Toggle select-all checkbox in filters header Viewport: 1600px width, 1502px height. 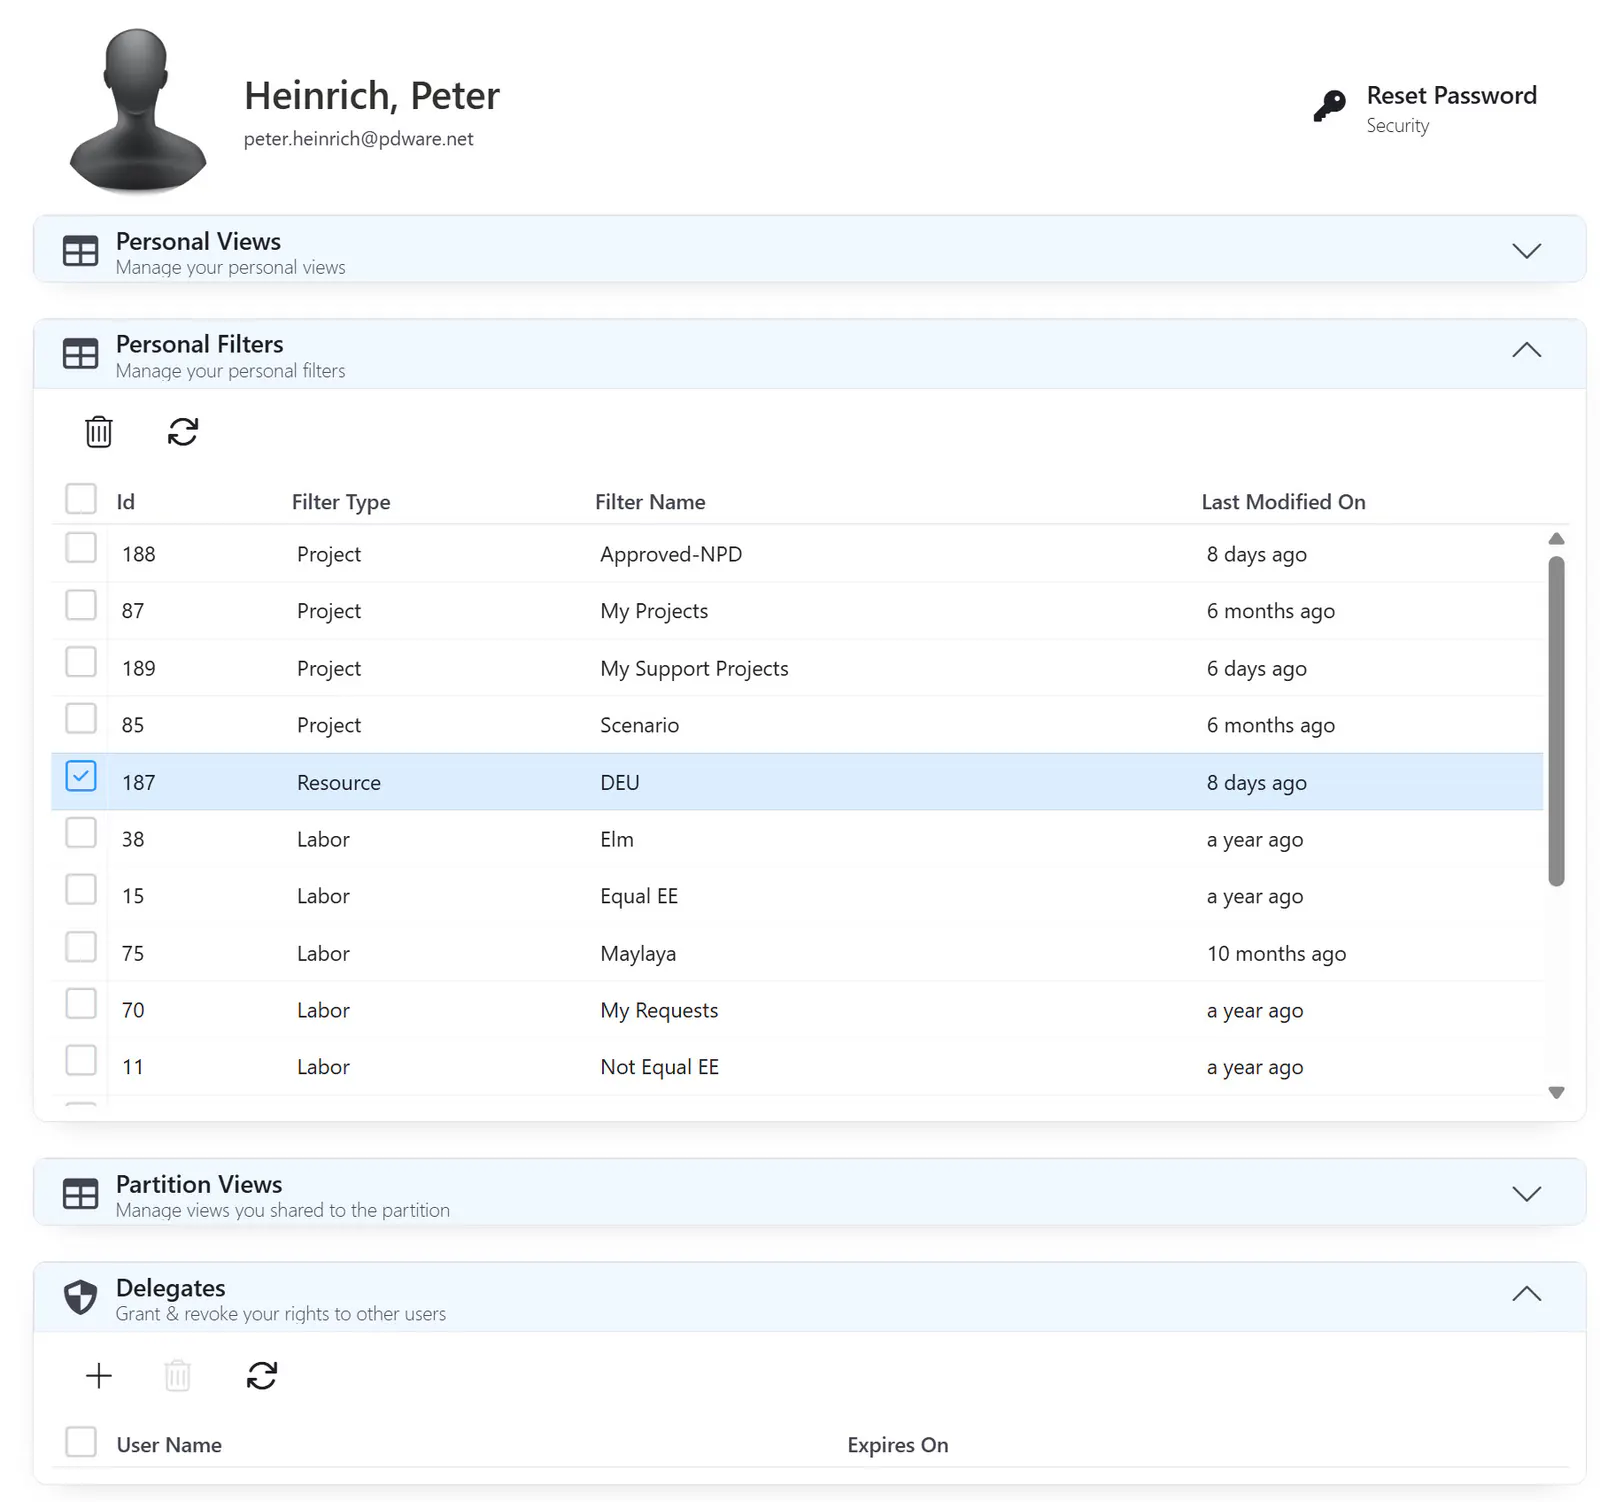point(81,499)
